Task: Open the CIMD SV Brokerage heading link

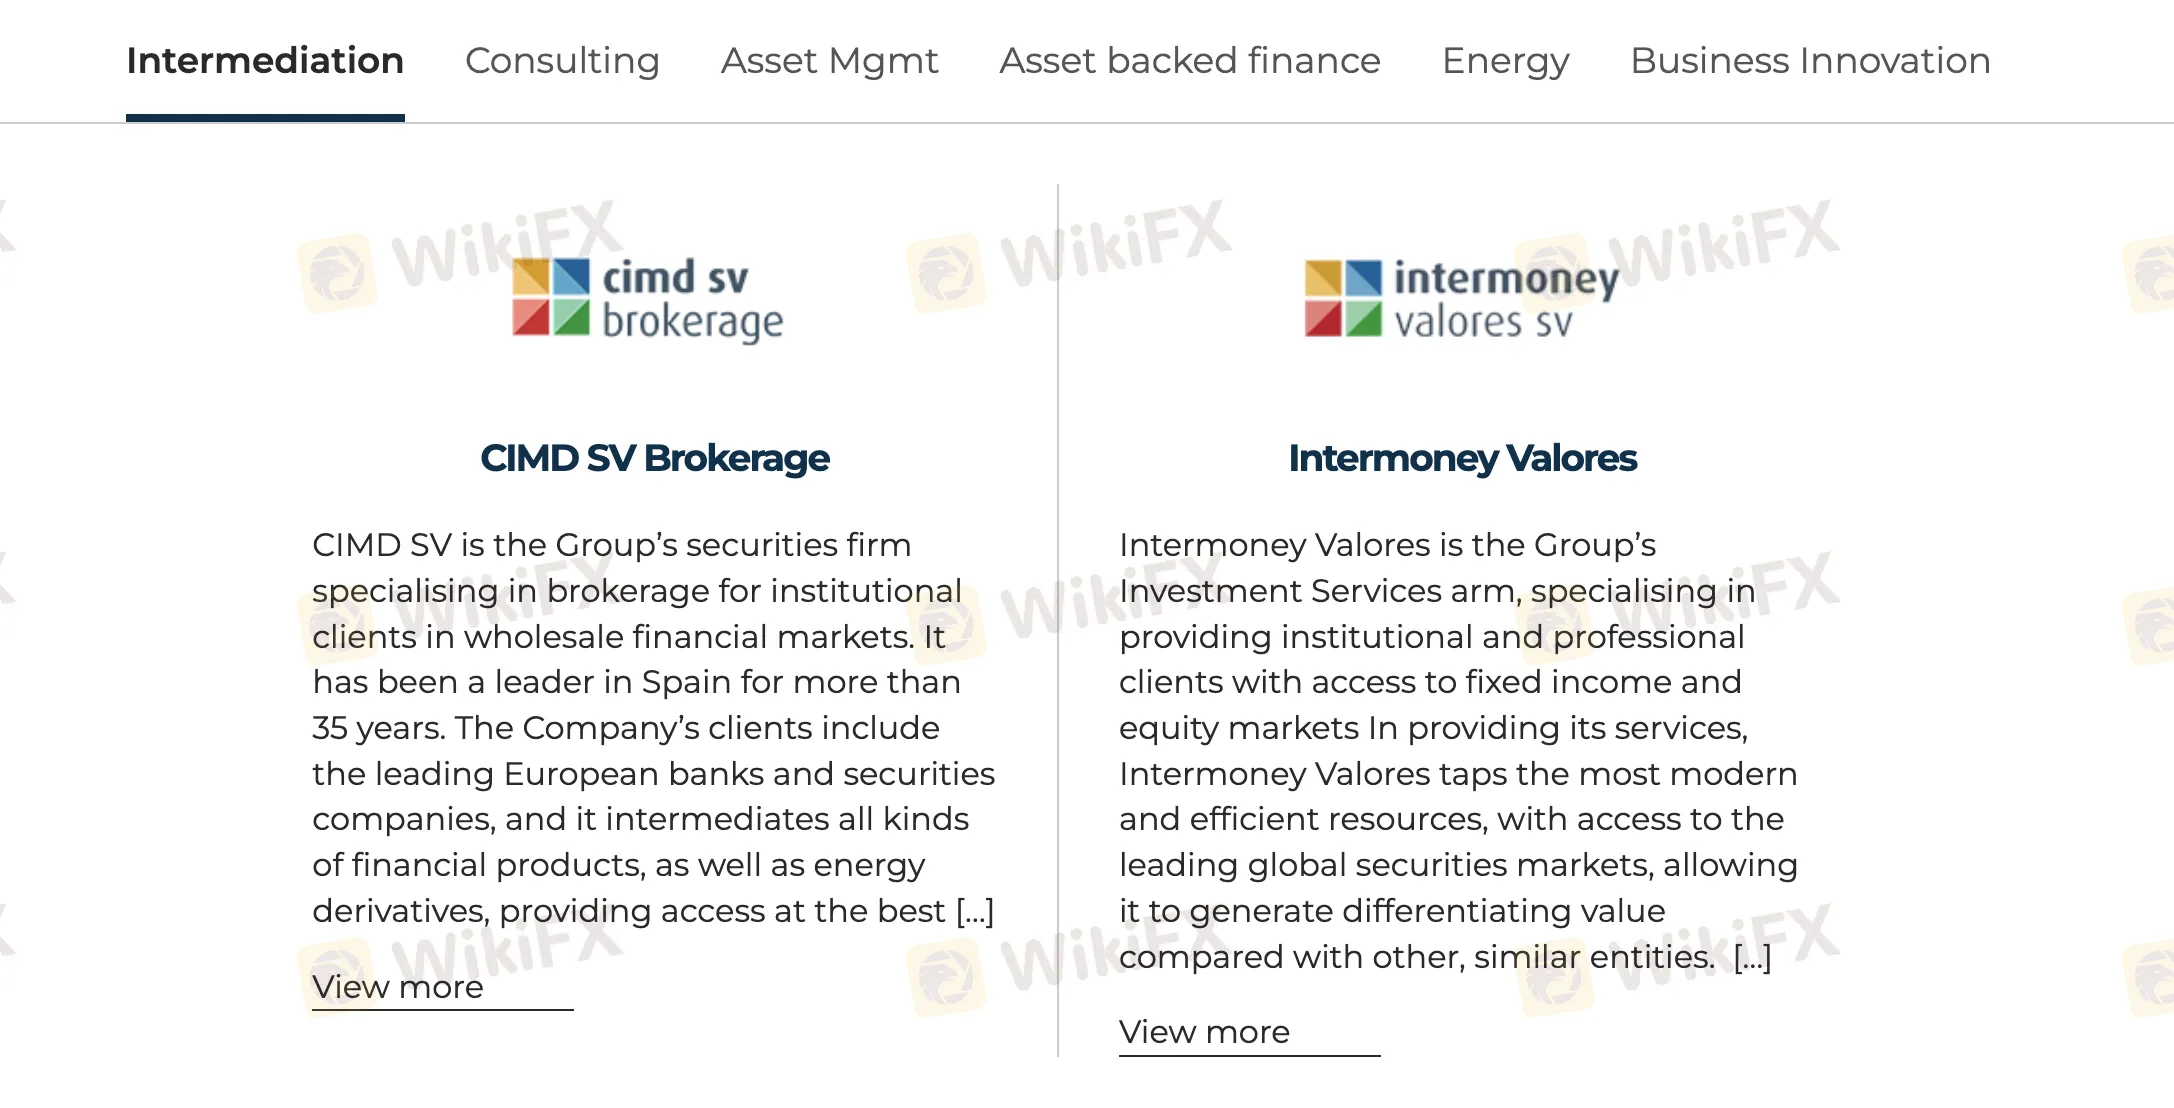Action: click(655, 458)
